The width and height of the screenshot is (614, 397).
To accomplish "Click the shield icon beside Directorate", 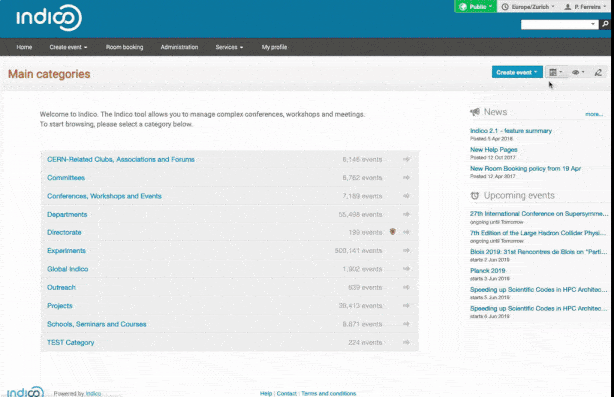I will click(393, 232).
